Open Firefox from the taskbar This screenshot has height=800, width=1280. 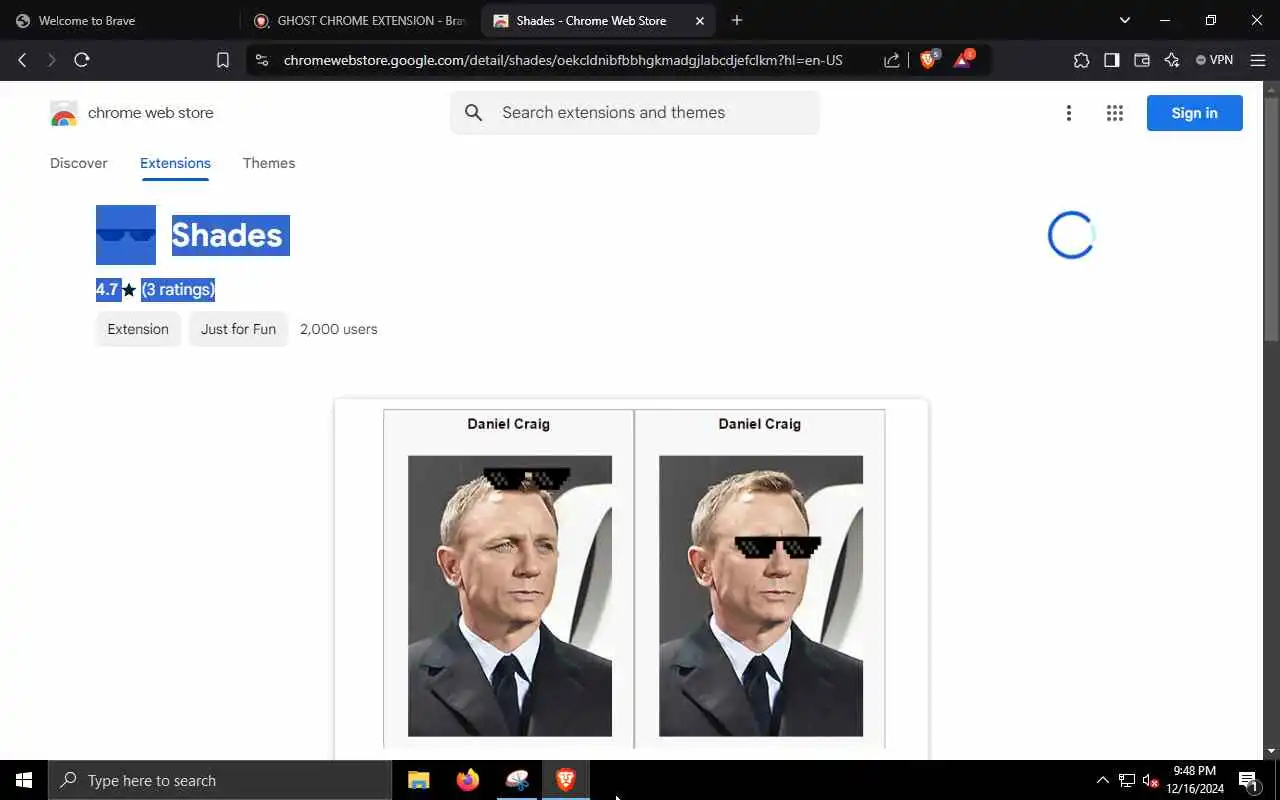coord(467,780)
